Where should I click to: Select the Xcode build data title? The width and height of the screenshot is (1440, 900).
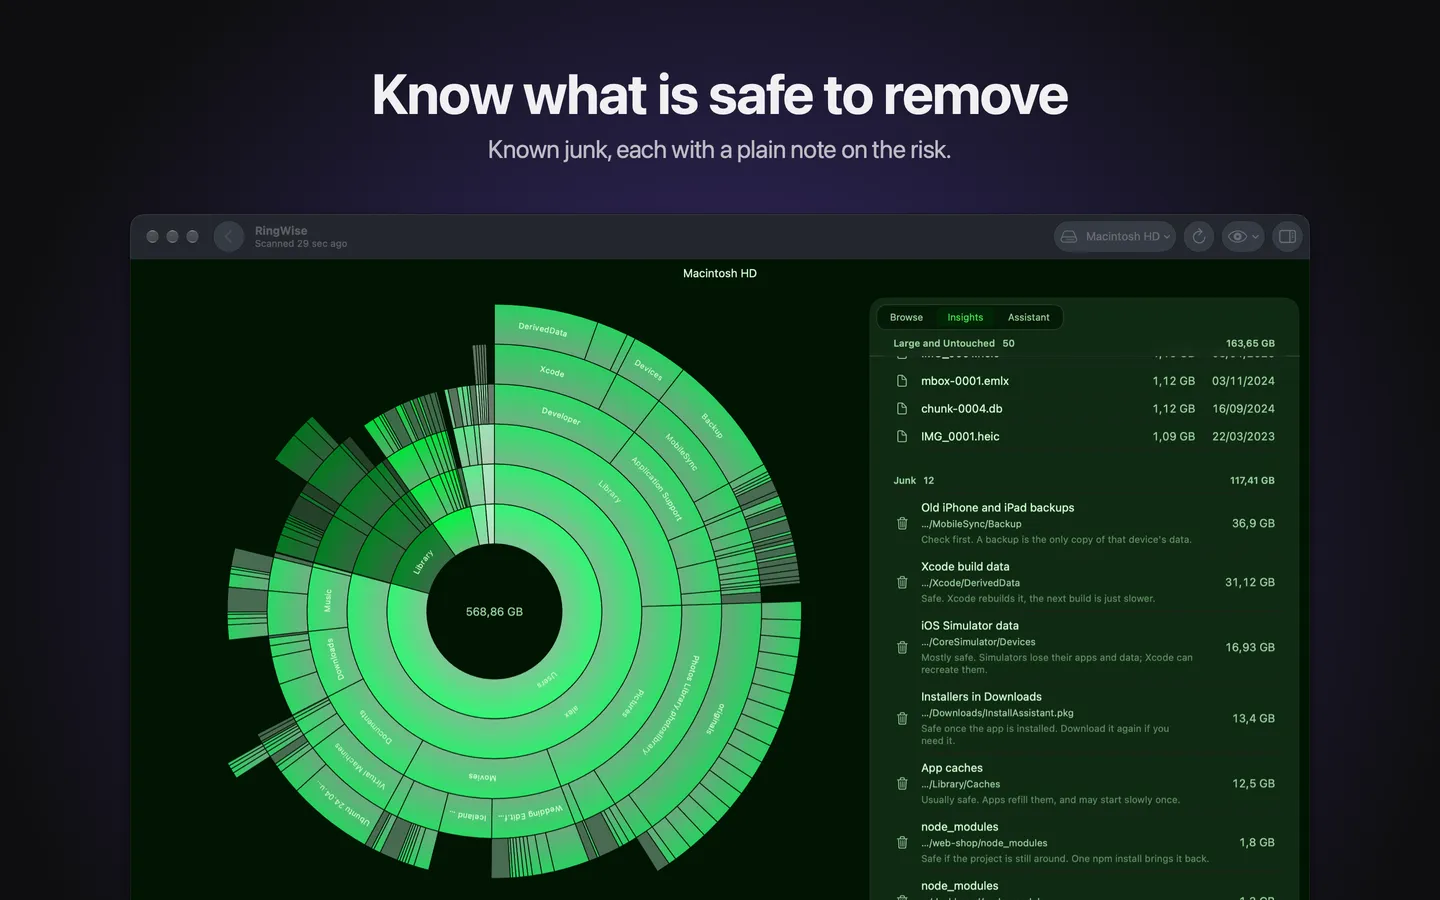point(965,567)
